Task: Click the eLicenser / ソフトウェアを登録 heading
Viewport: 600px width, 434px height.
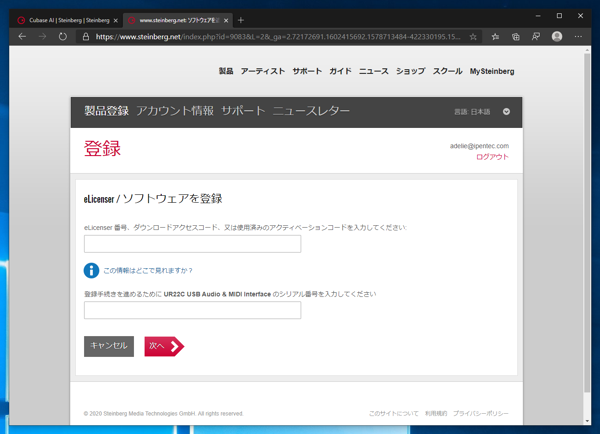Action: click(x=153, y=199)
